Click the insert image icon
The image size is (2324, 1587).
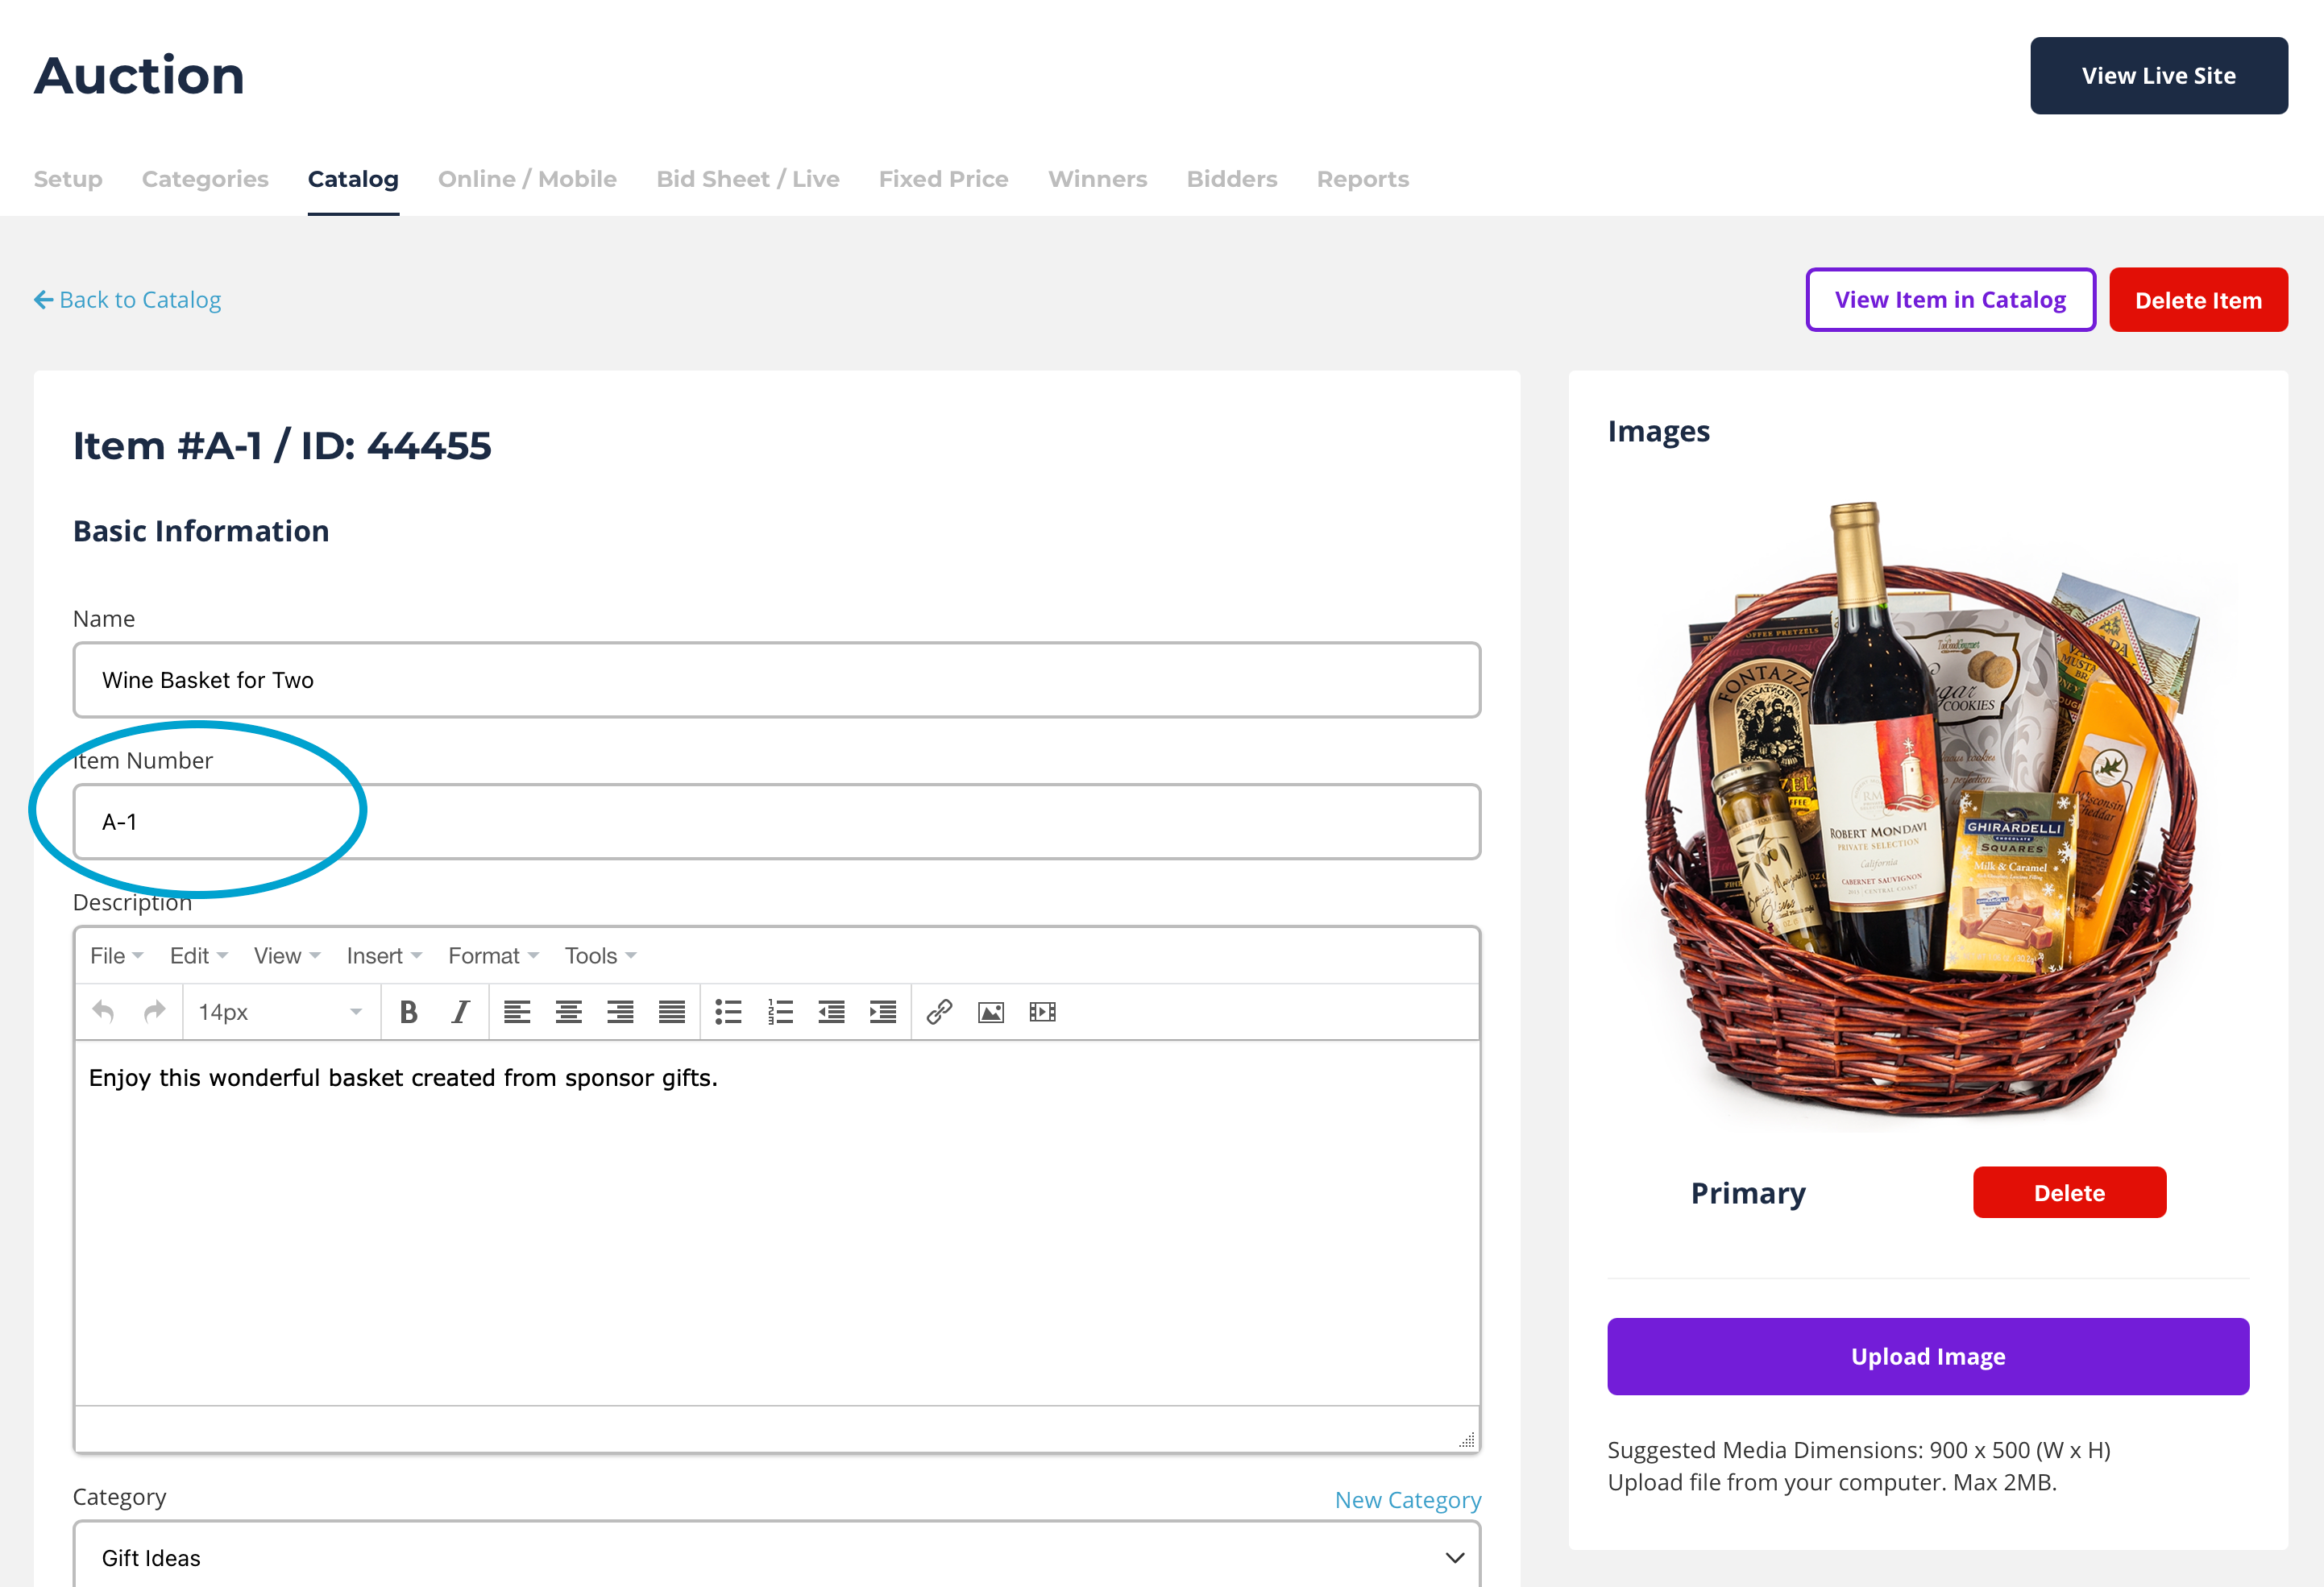click(990, 1012)
